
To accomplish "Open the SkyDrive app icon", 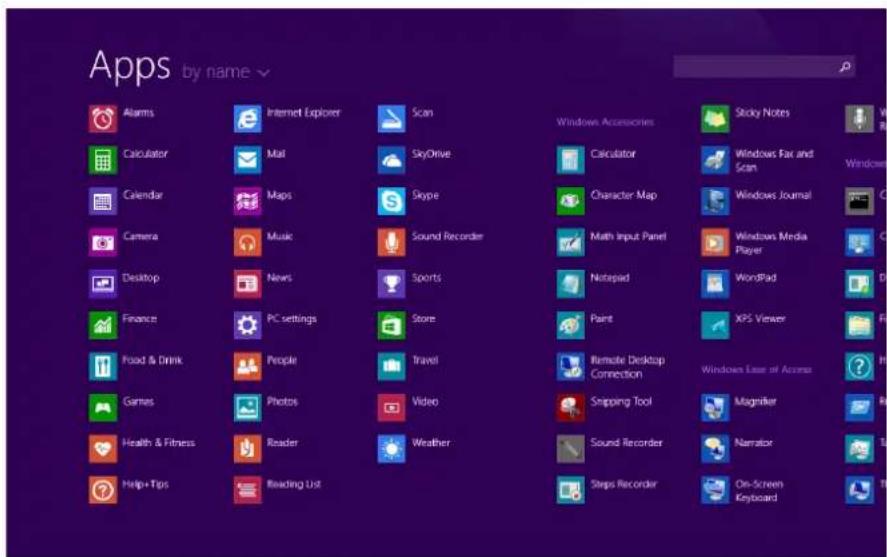I will [x=391, y=160].
